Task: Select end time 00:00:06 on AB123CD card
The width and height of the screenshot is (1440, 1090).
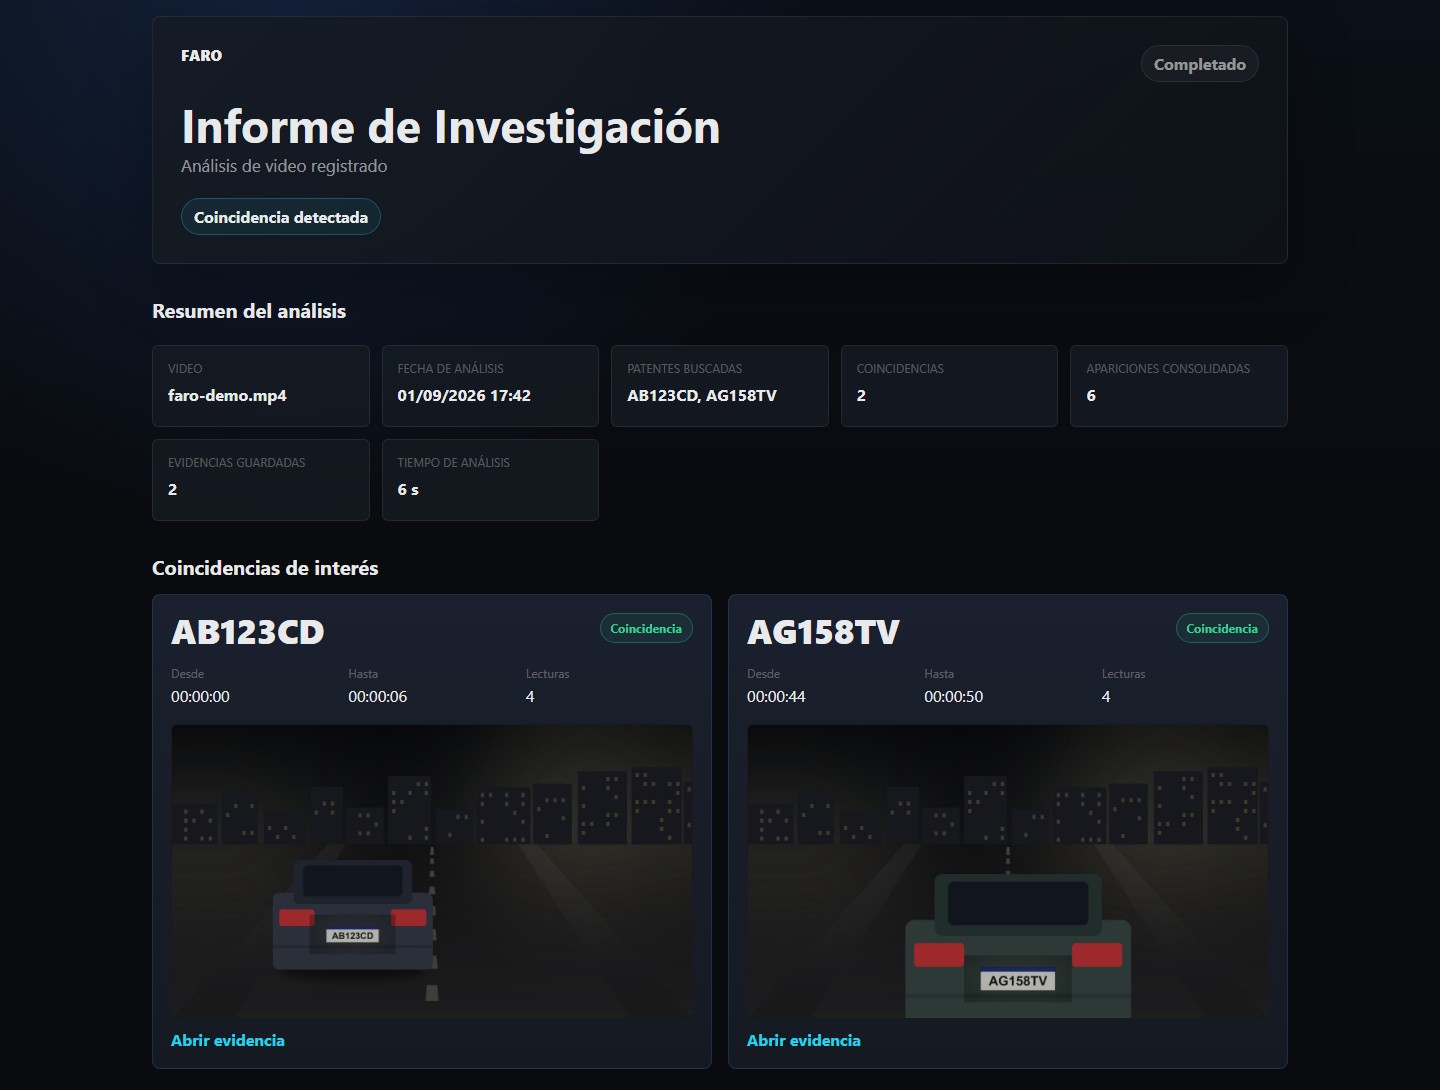Action: 378,696
